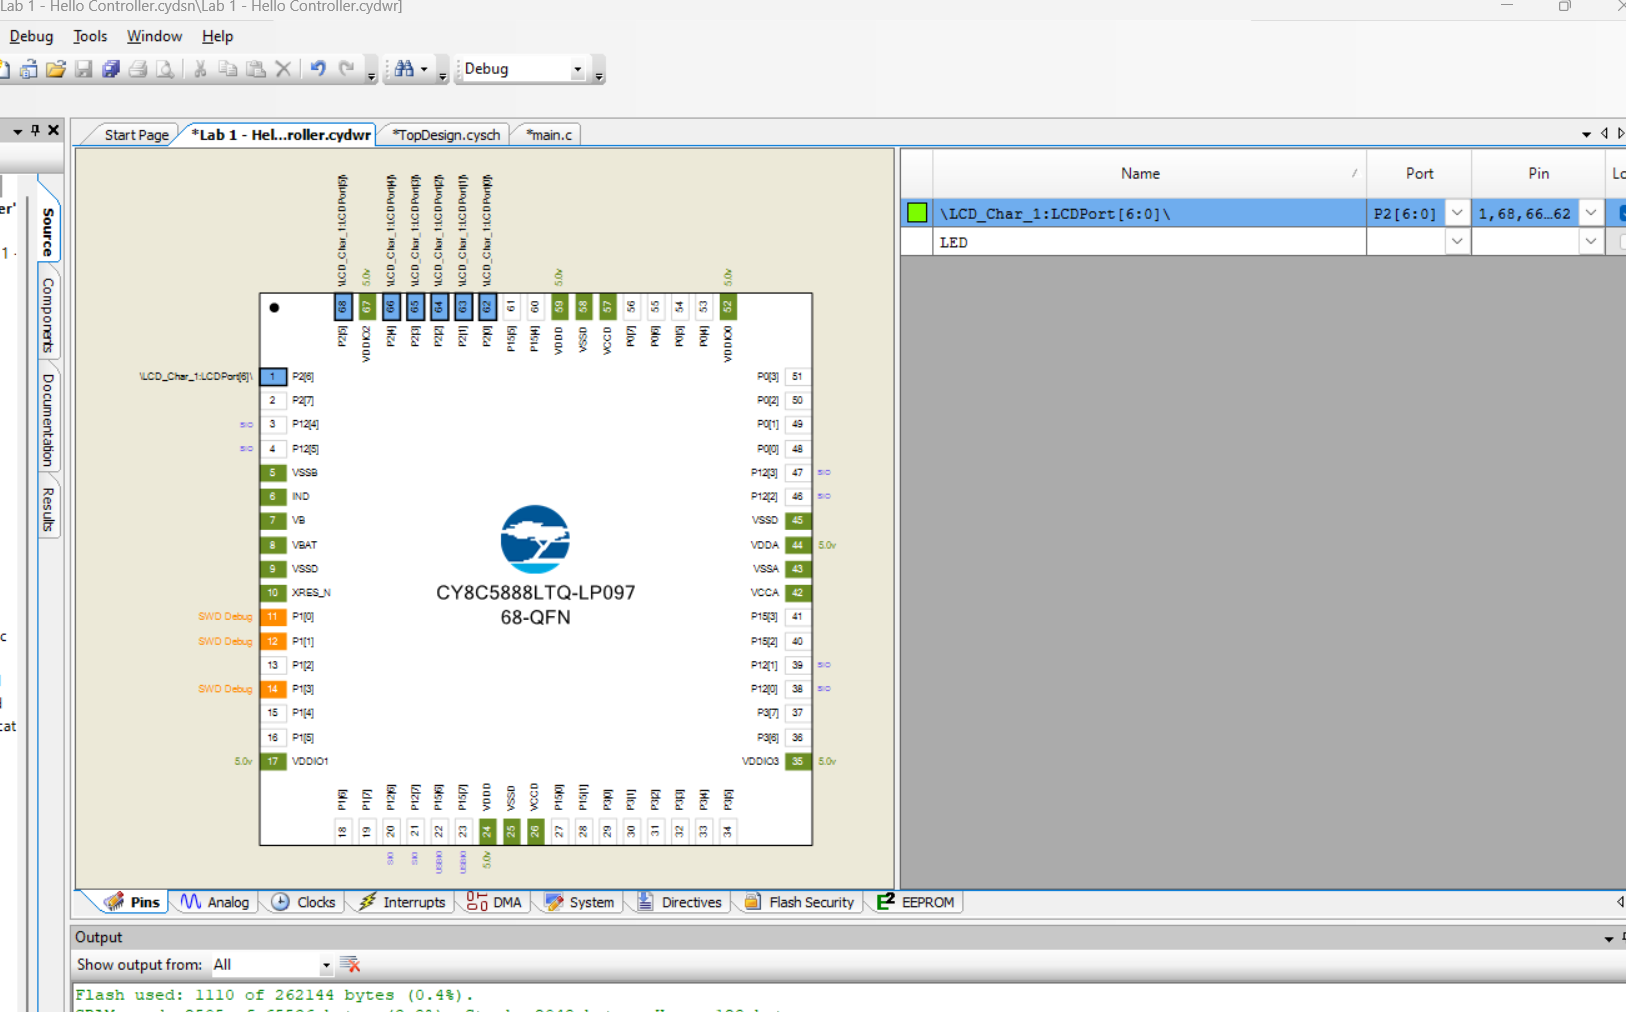Viewport: 1626px width, 1012px height.
Task: Click the Cut scissors icon
Action: point(200,69)
